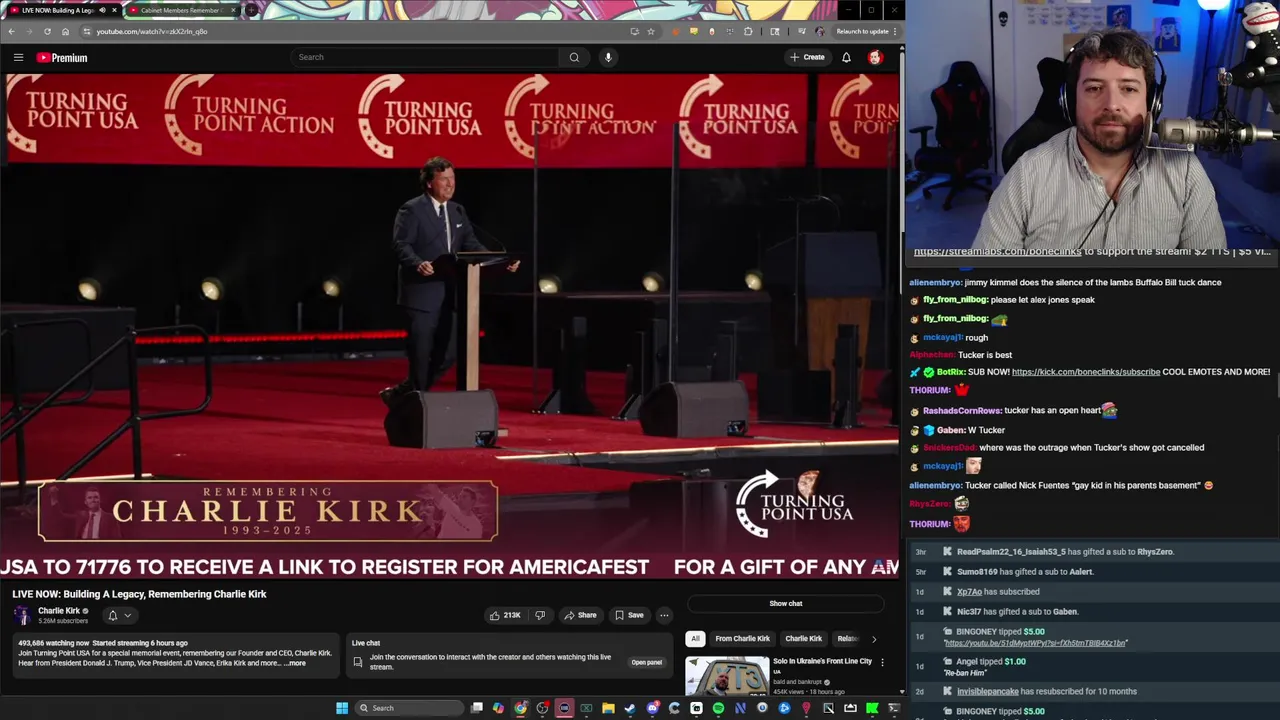Open the browser home page
Image resolution: width=1280 pixels, height=720 pixels.
65,31
